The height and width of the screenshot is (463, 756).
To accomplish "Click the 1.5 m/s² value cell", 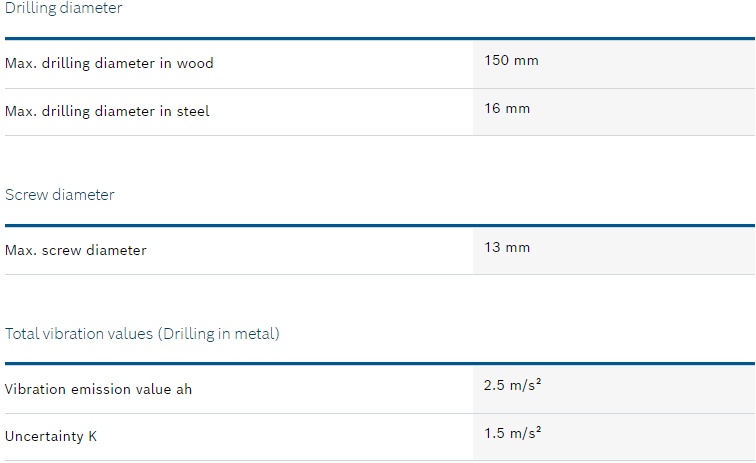I will (x=614, y=437).
